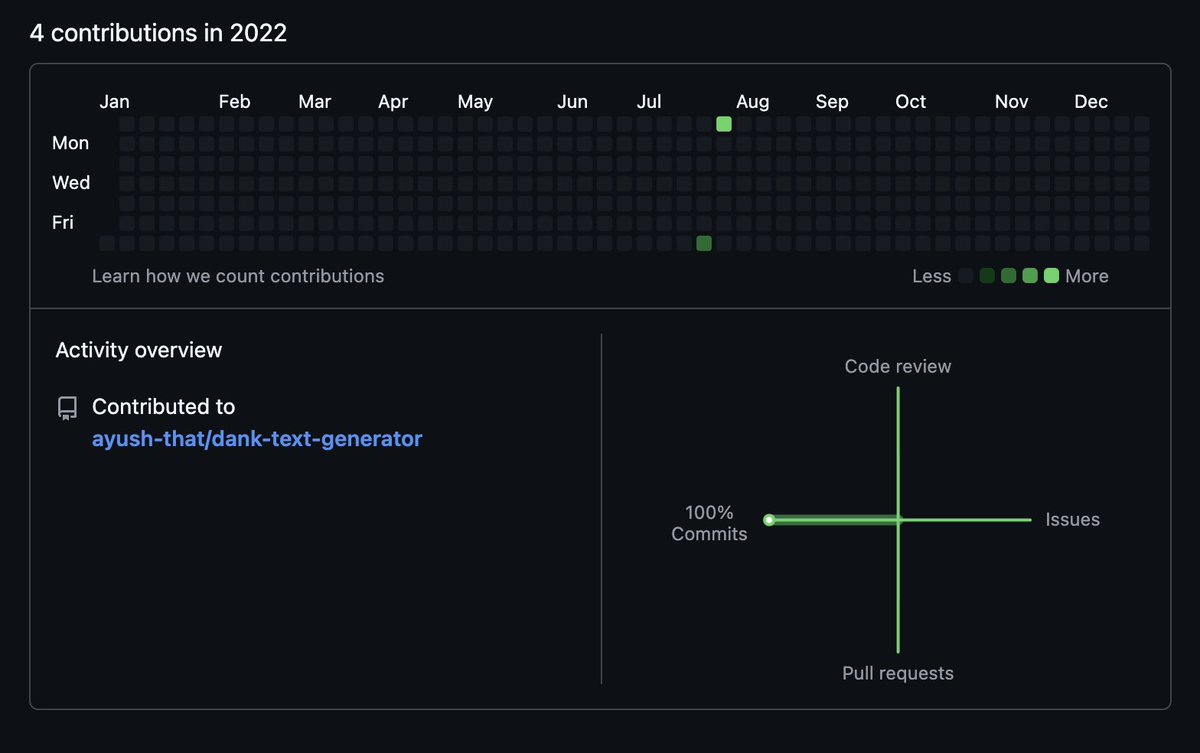
Task: Click the 'Mon' weekday label
Action: (71, 143)
